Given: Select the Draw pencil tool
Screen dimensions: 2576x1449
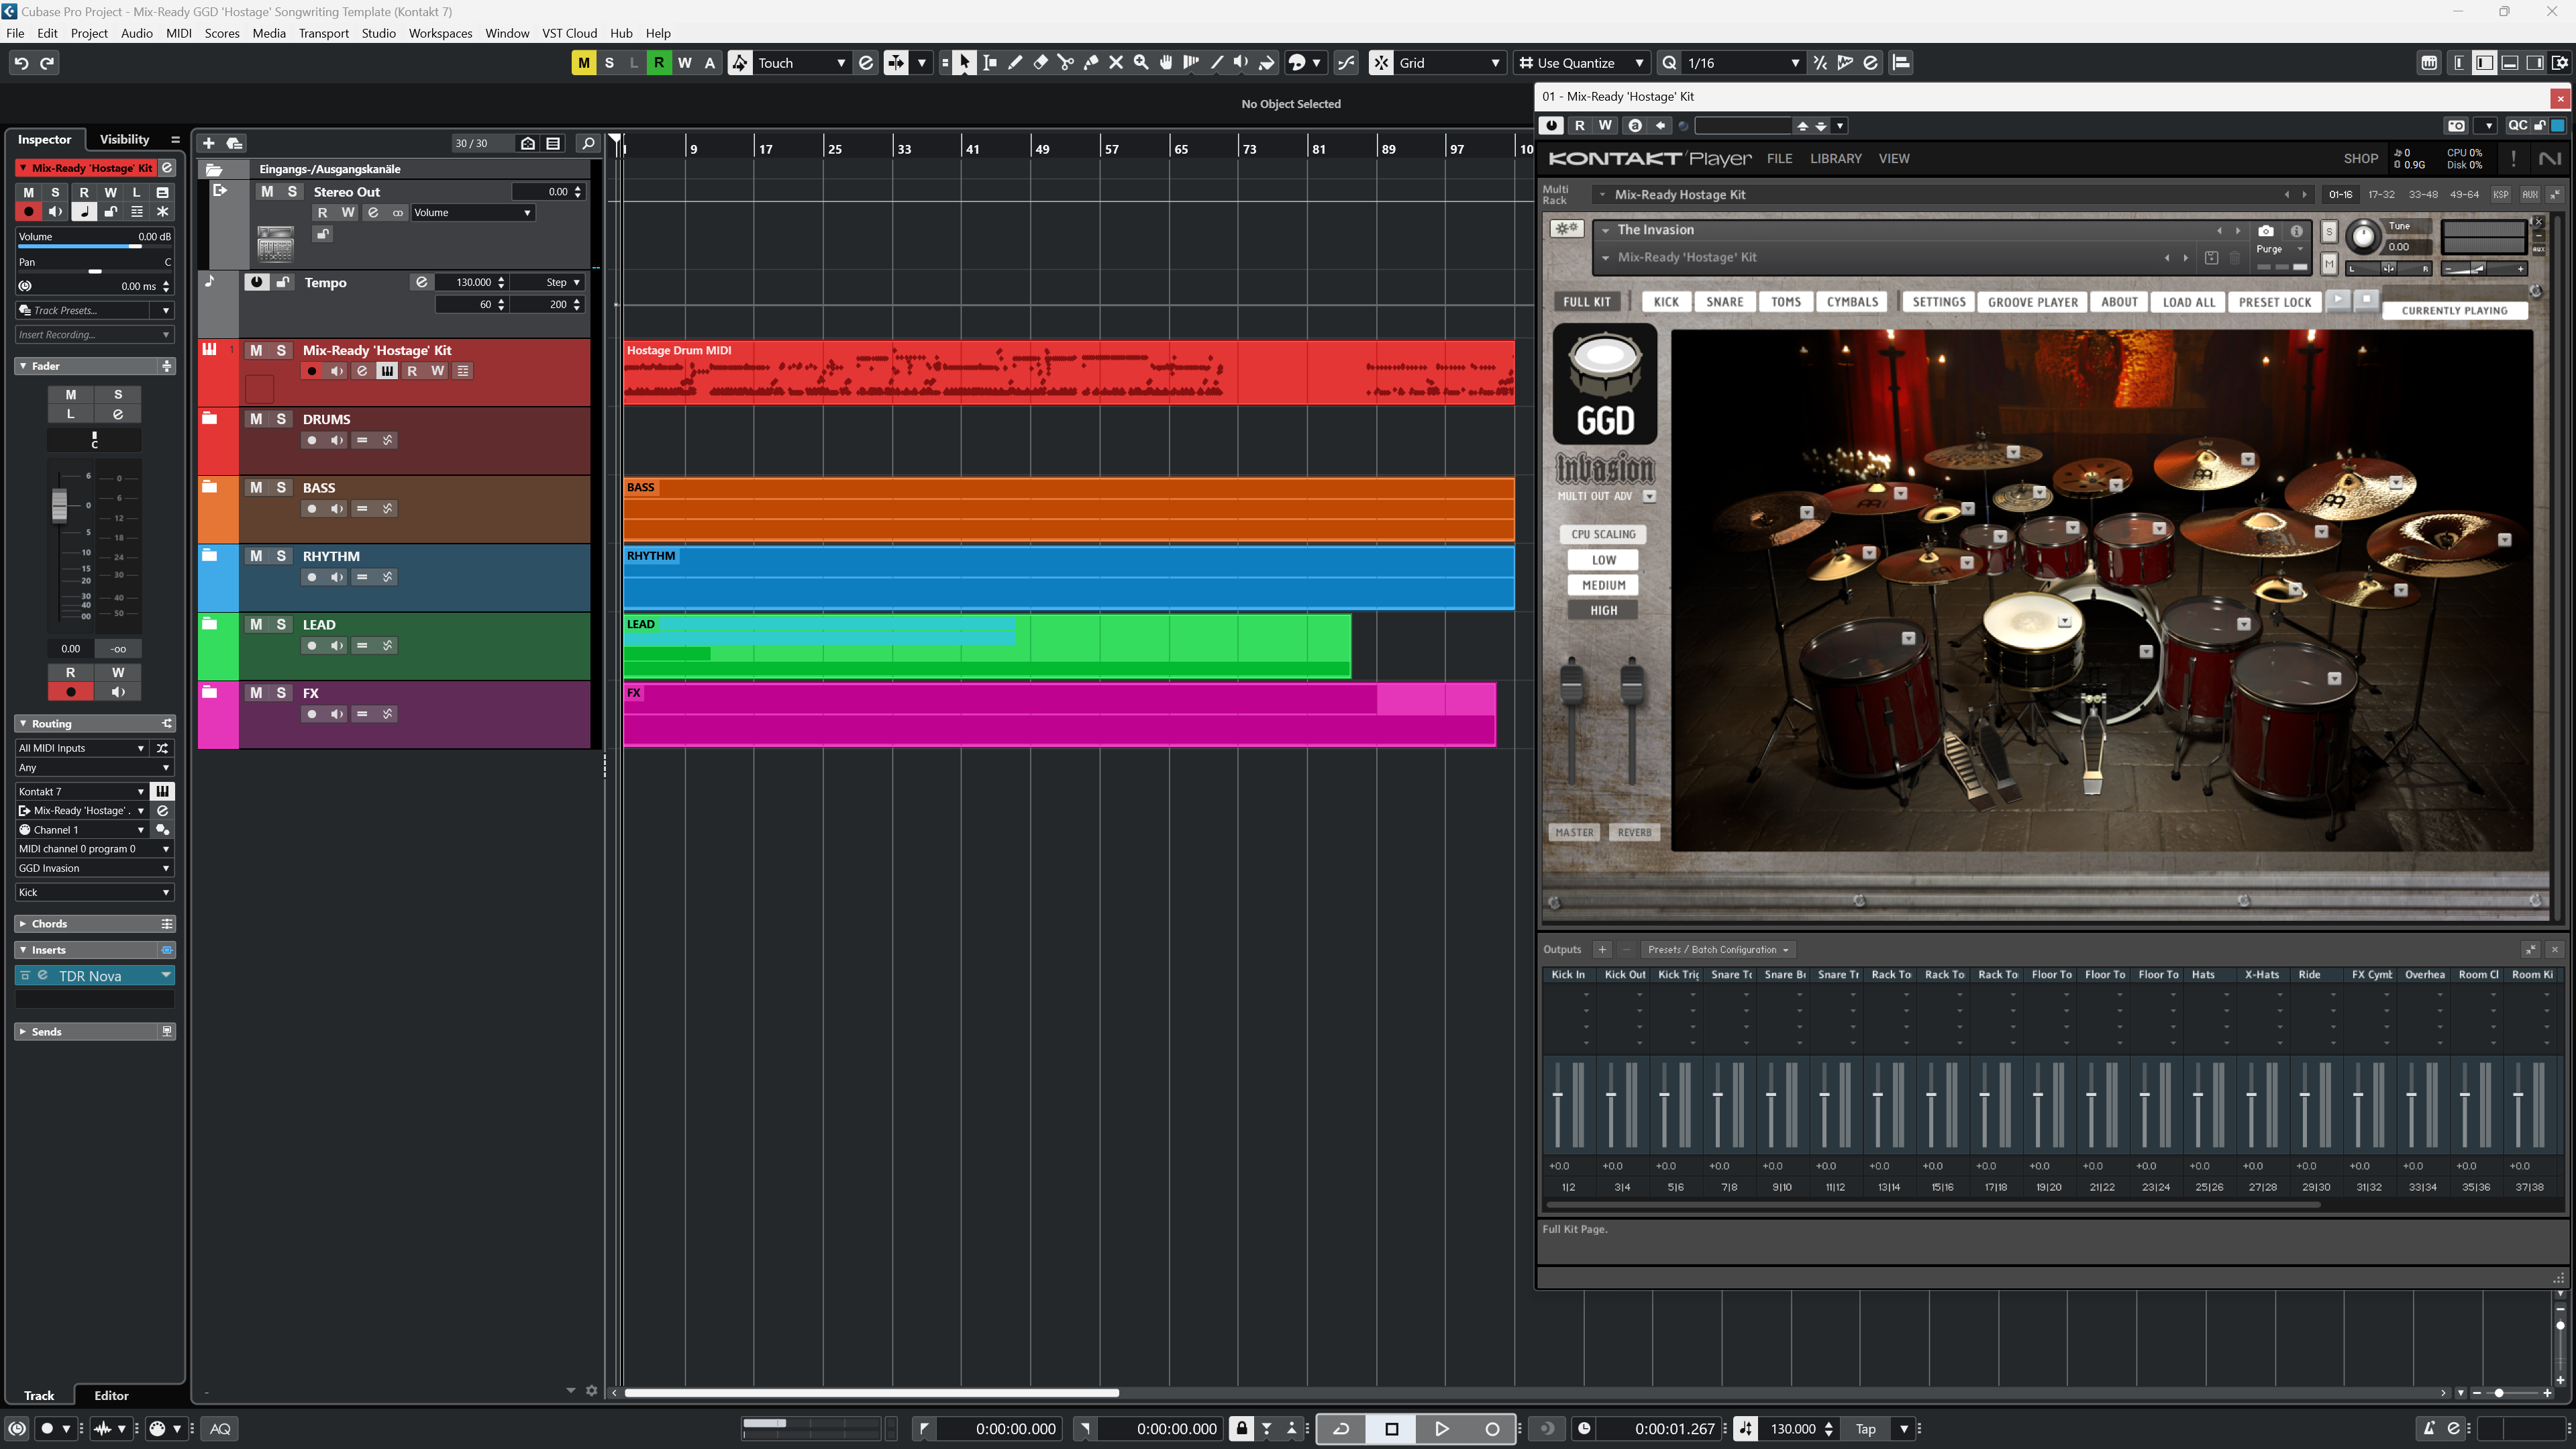Looking at the screenshot, I should coord(1015,62).
